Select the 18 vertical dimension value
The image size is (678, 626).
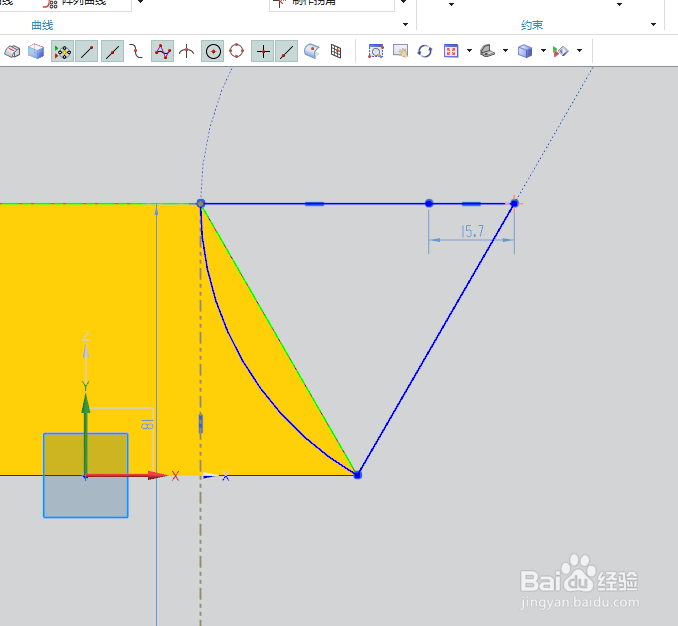point(147,425)
